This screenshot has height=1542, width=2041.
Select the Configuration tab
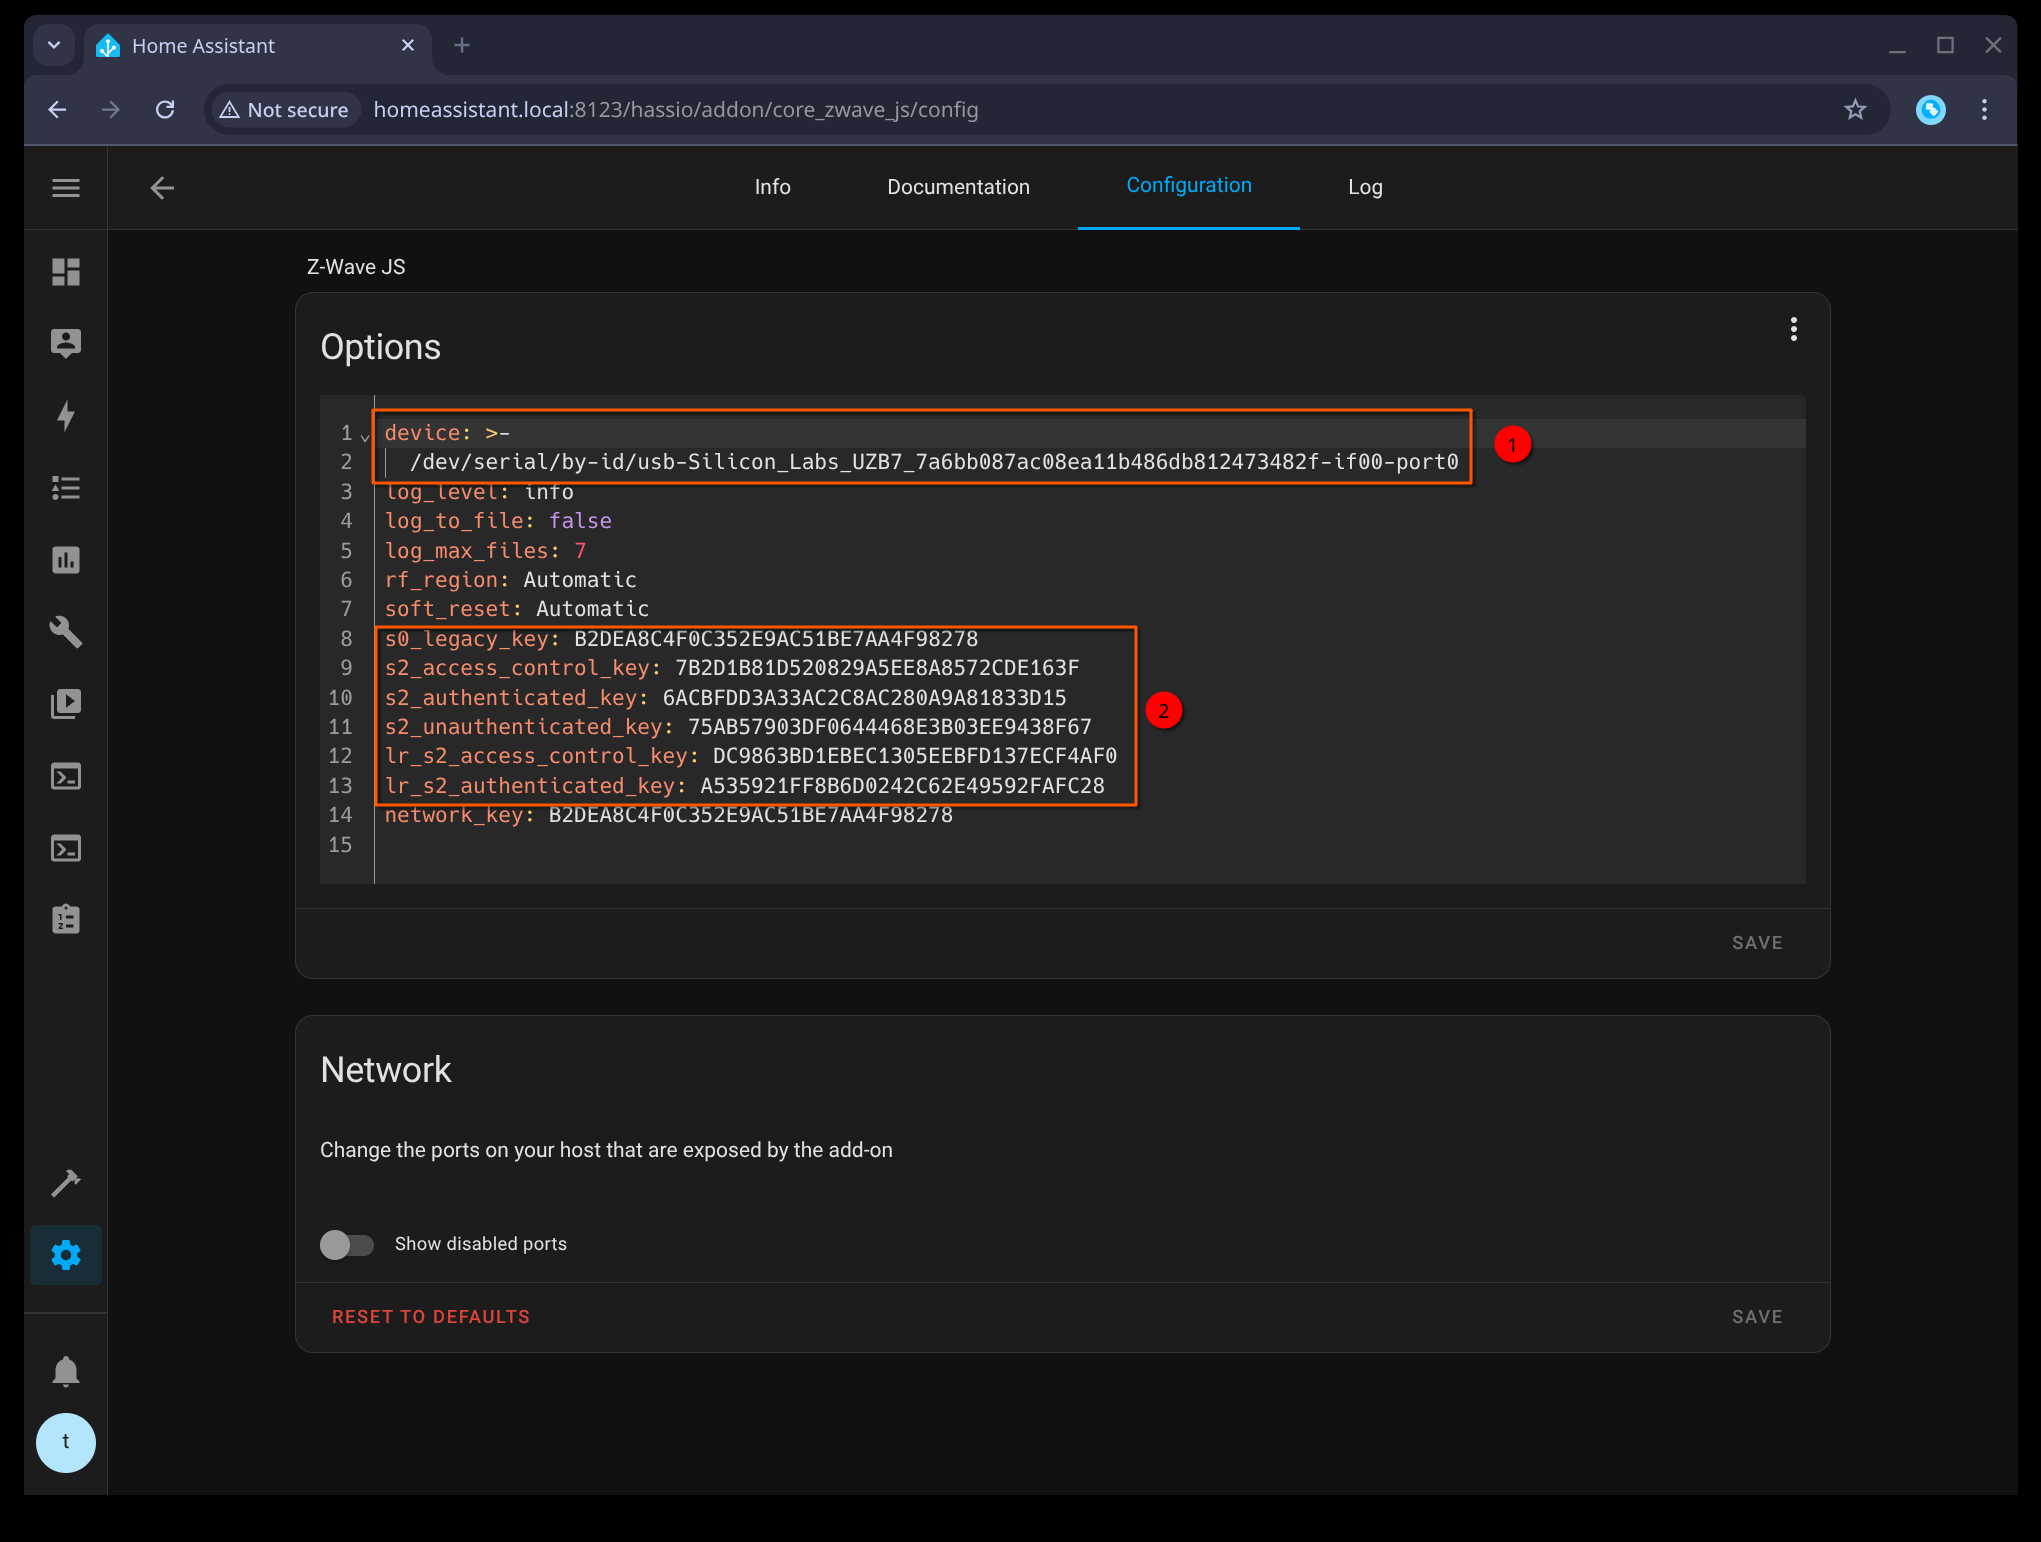(x=1189, y=186)
